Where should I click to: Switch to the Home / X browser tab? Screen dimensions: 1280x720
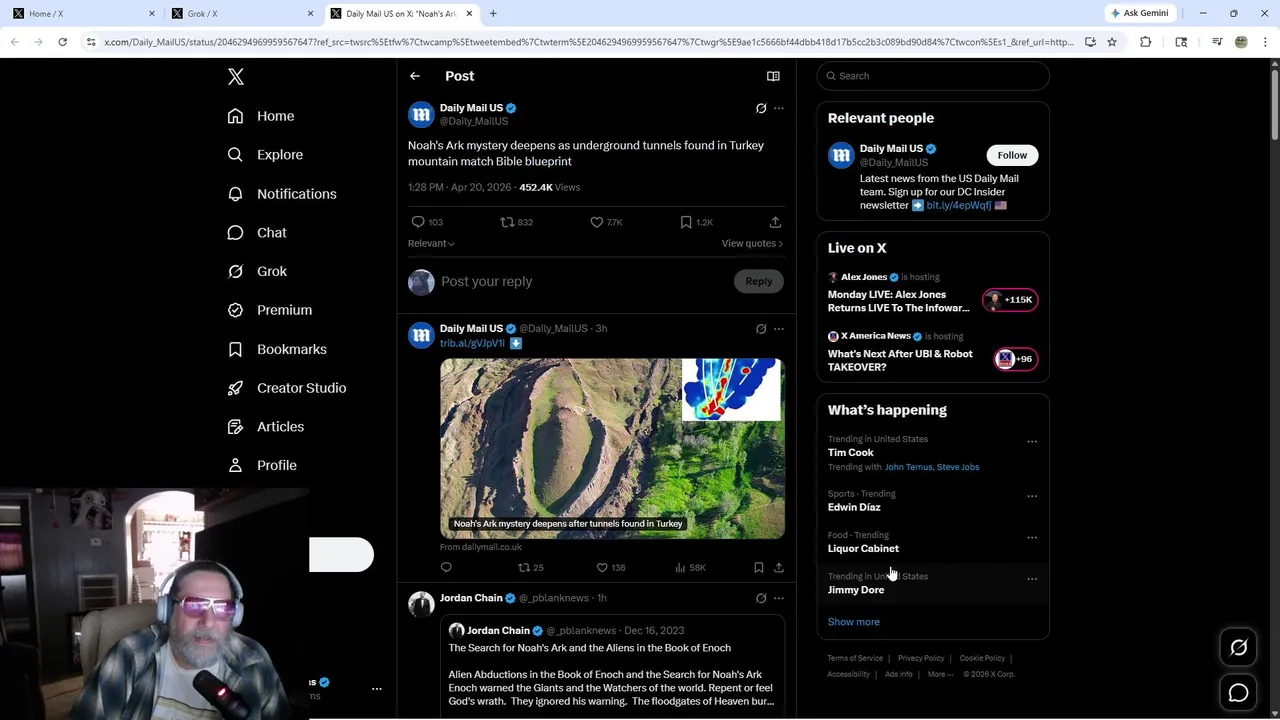(82, 14)
